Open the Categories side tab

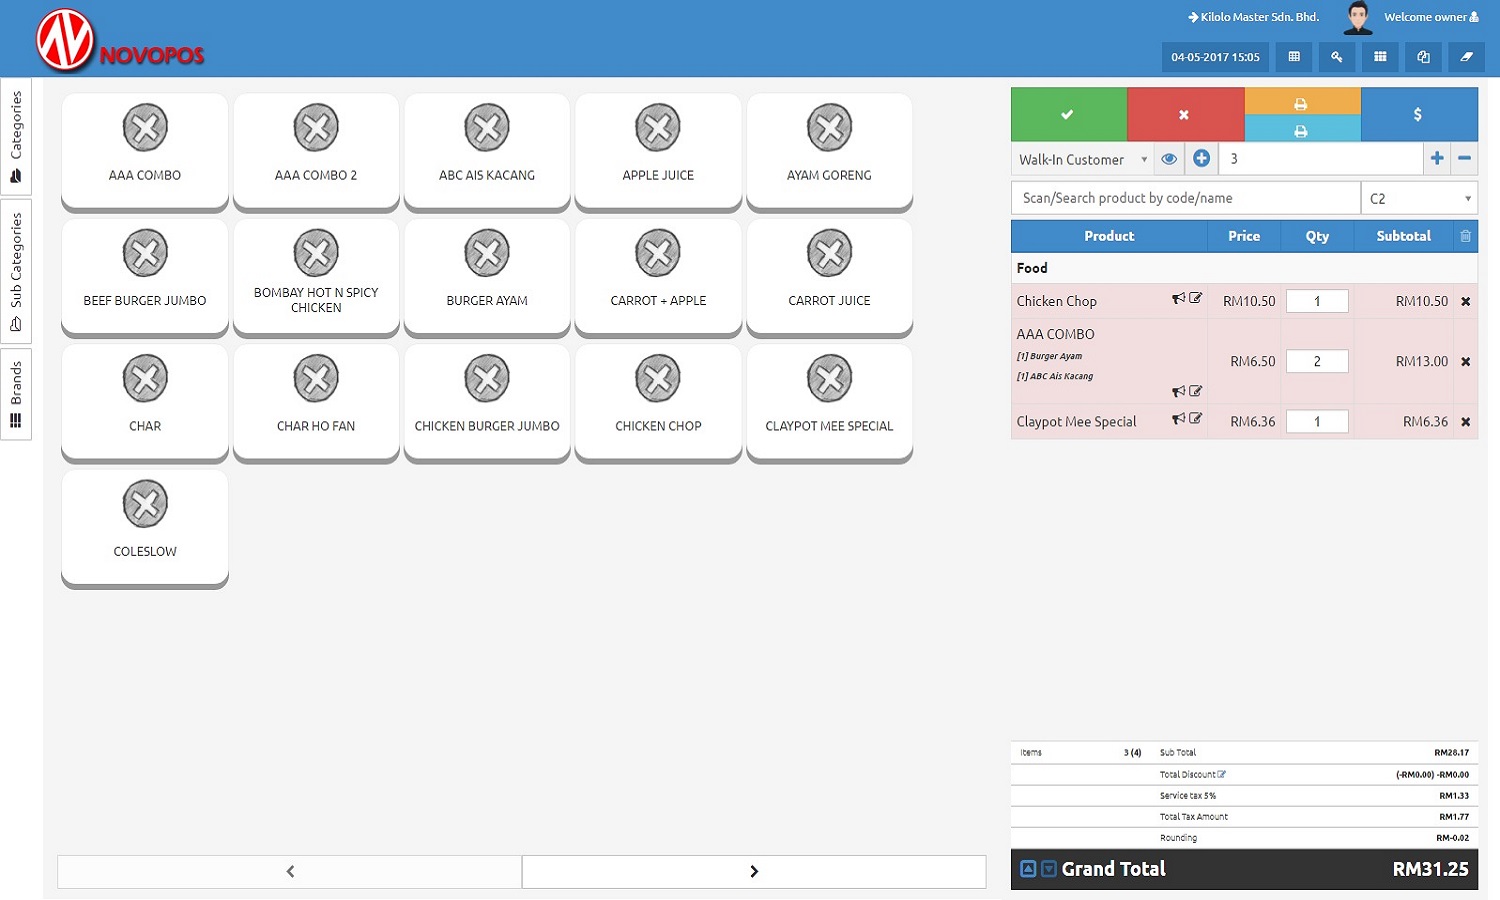coord(16,136)
